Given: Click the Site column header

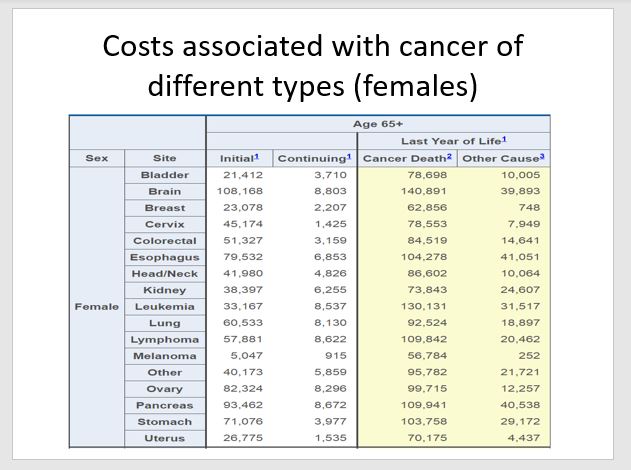Looking at the screenshot, I should pos(164,158).
